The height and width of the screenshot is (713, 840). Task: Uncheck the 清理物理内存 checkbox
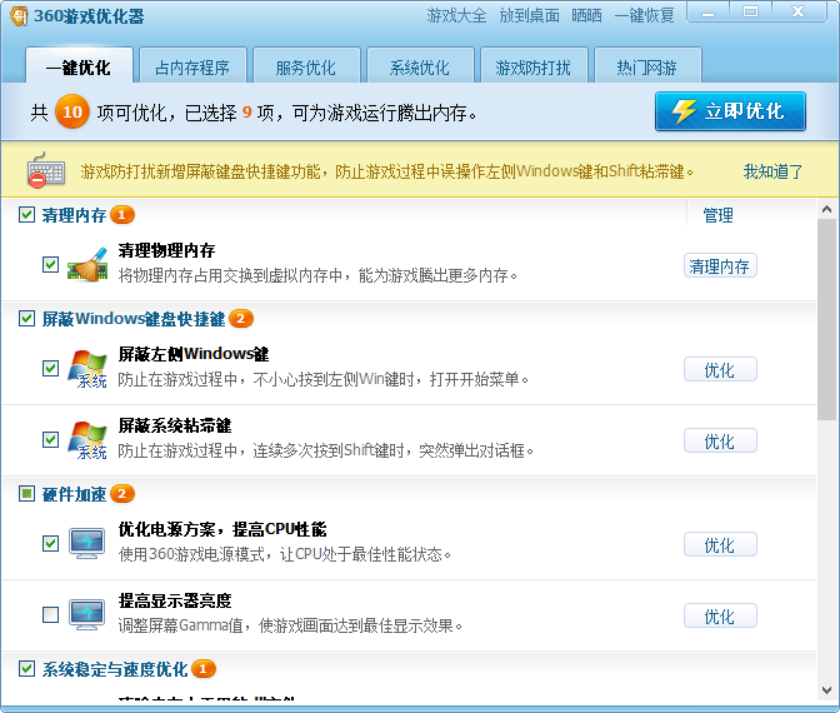pyautogui.click(x=51, y=265)
